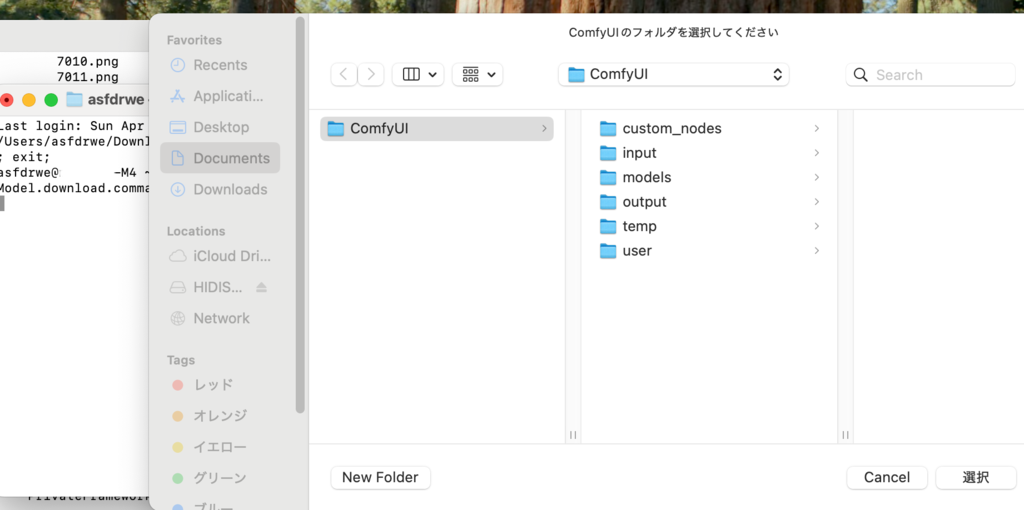This screenshot has height=510, width=1024.
Task: Click the custom_nodes folder icon
Action: coord(608,129)
